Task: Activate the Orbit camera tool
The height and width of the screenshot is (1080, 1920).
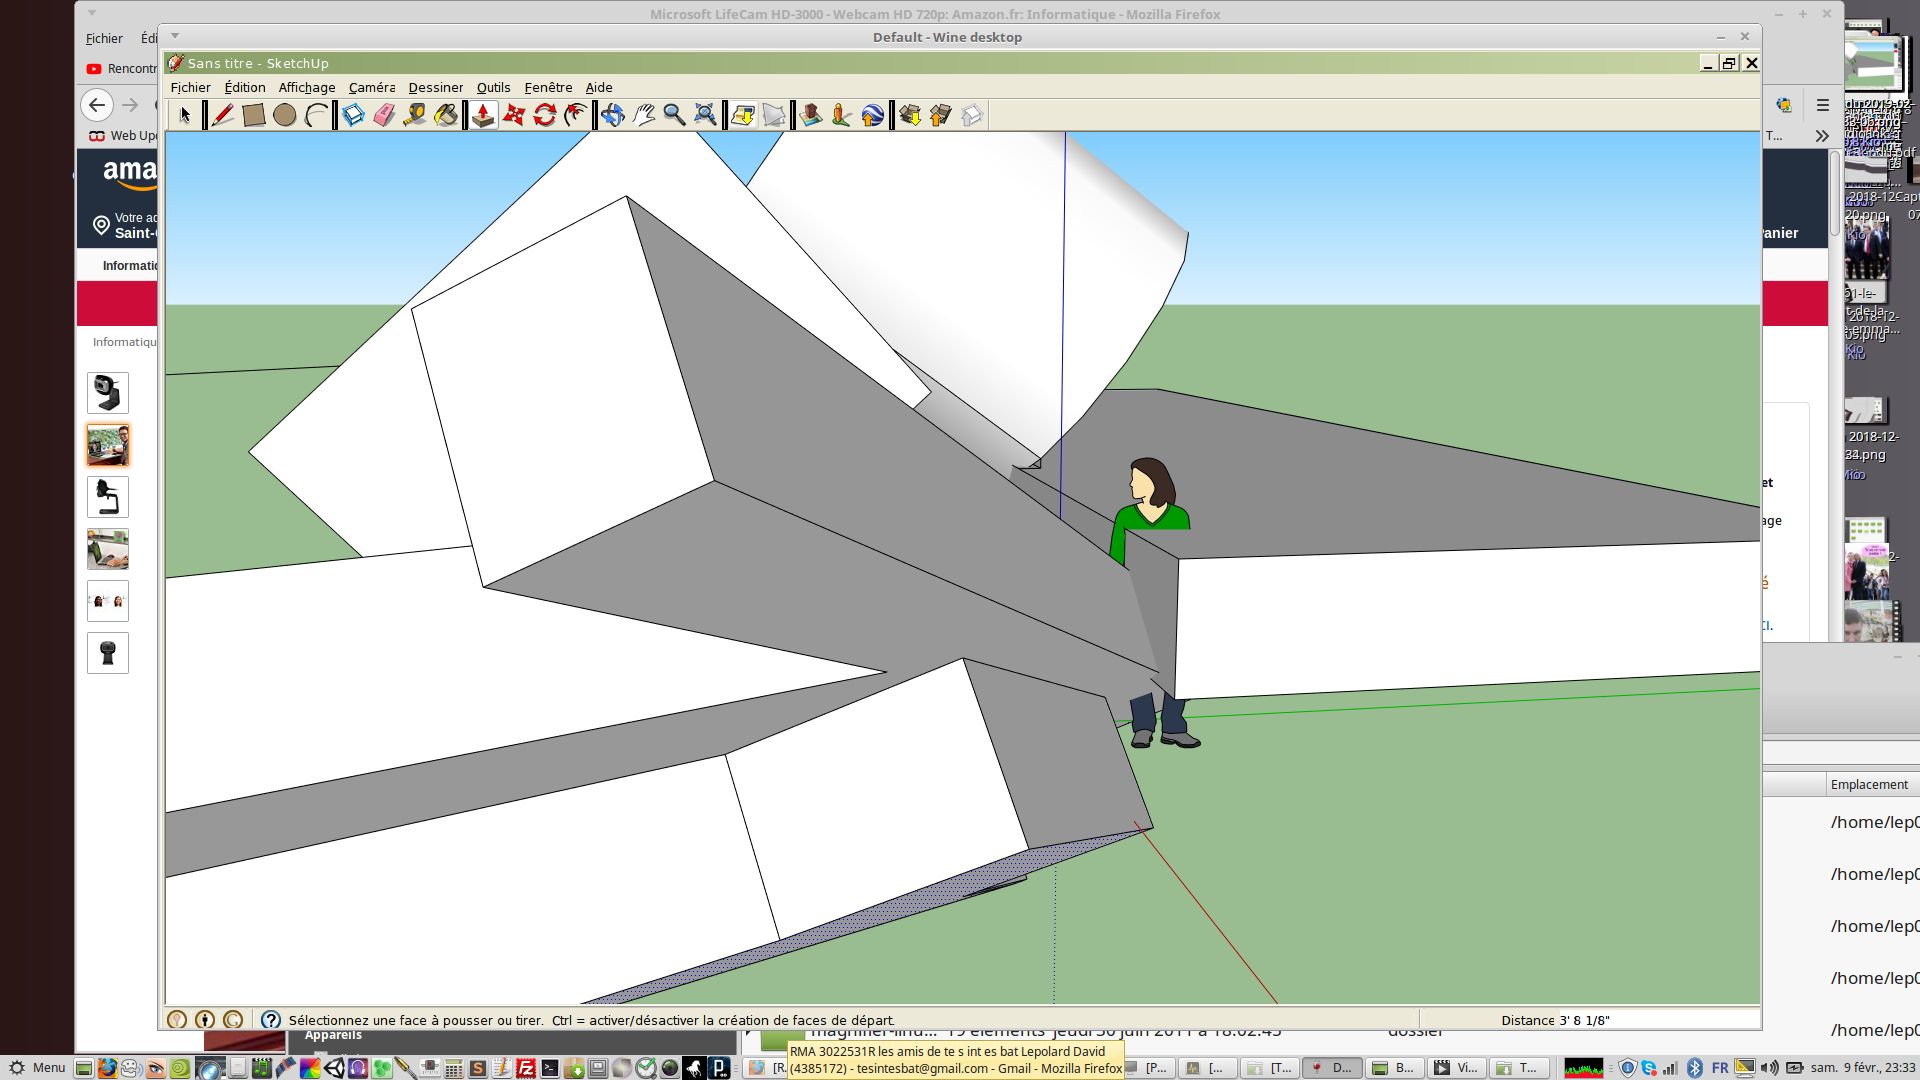Action: (613, 115)
